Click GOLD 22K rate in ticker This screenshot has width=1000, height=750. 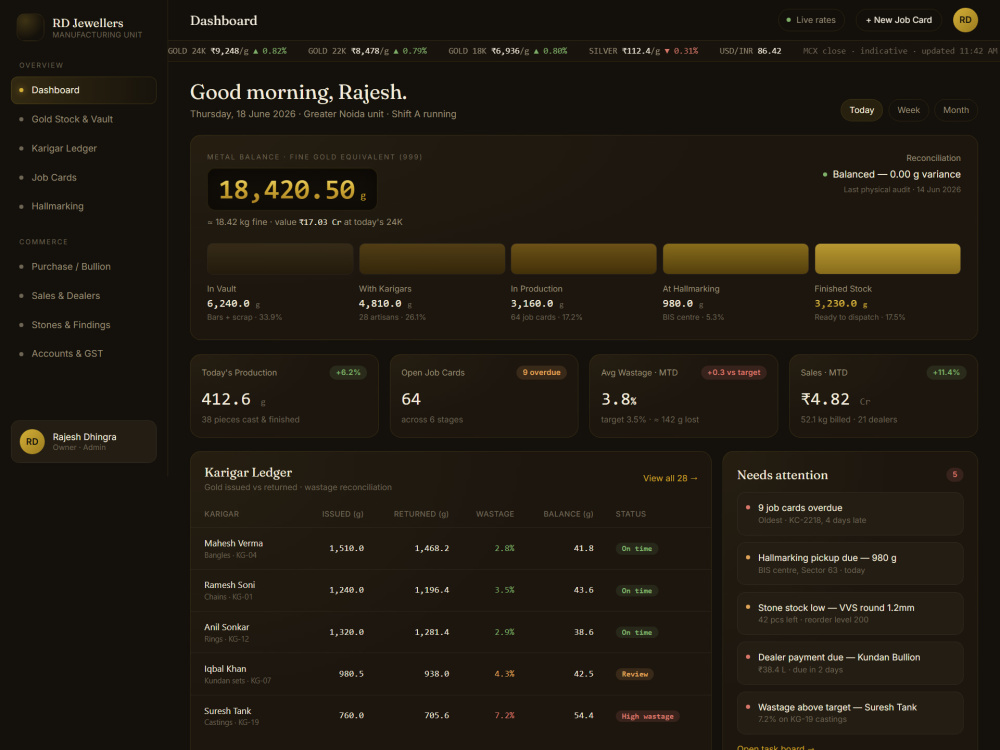point(367,51)
